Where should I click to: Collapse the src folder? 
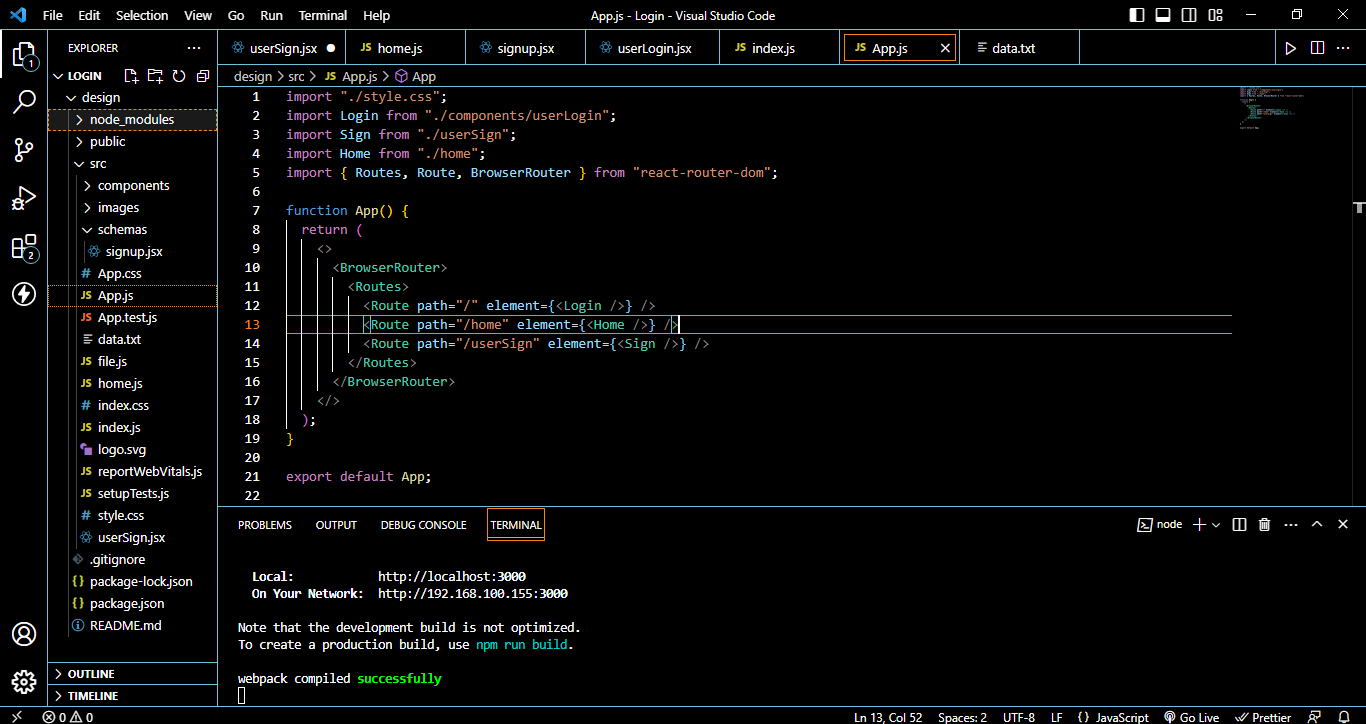(133, 163)
